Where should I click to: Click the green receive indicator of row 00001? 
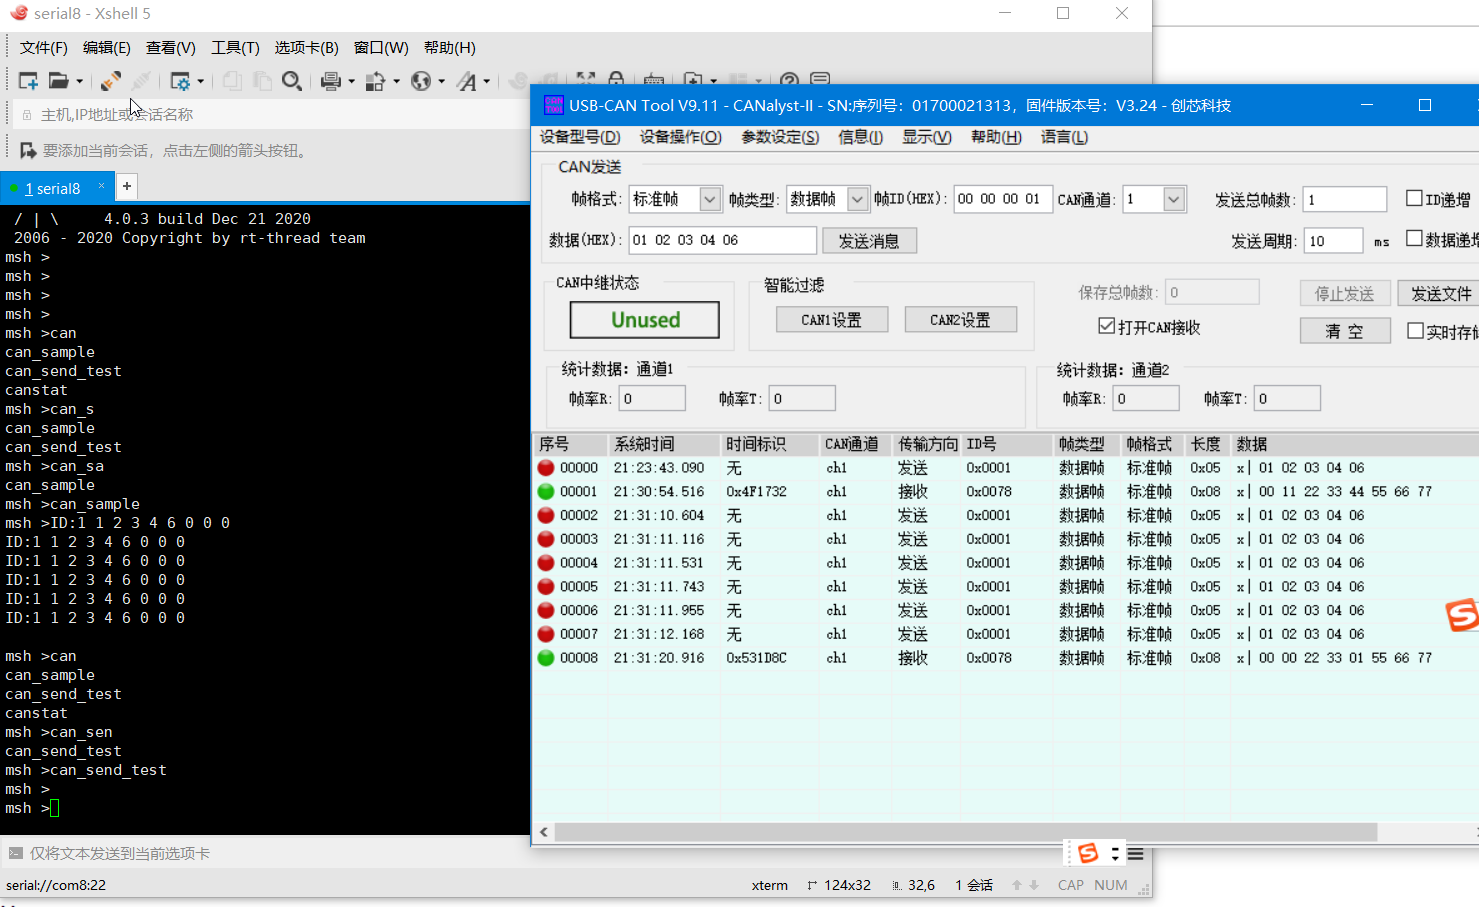[x=546, y=492]
